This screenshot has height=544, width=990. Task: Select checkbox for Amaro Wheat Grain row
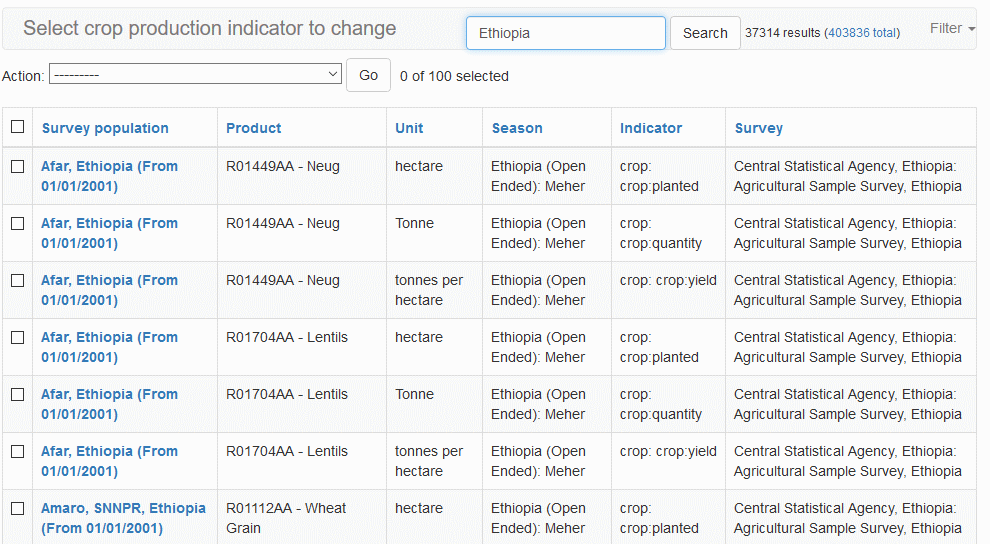pyautogui.click(x=17, y=509)
